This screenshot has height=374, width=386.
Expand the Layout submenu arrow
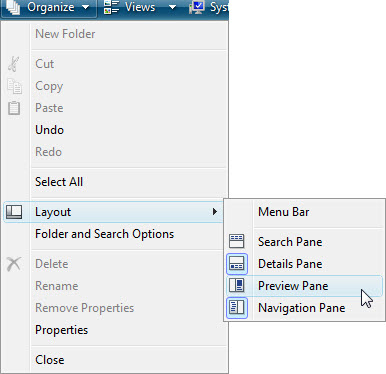tap(215, 212)
